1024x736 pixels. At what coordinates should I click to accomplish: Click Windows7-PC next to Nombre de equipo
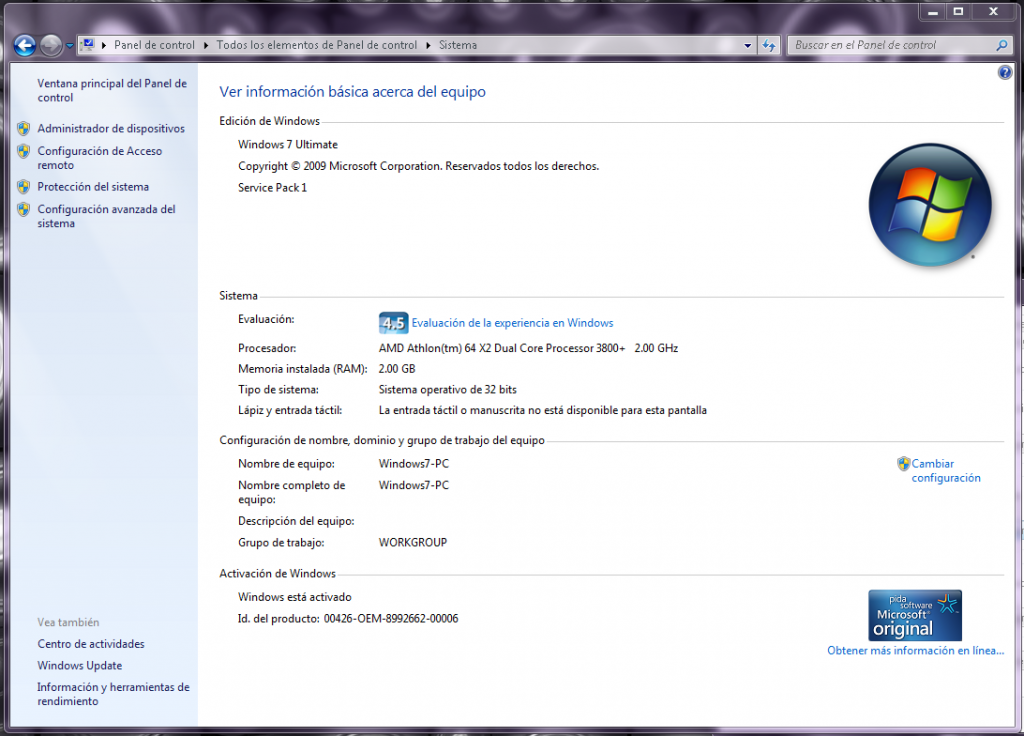[x=414, y=464]
